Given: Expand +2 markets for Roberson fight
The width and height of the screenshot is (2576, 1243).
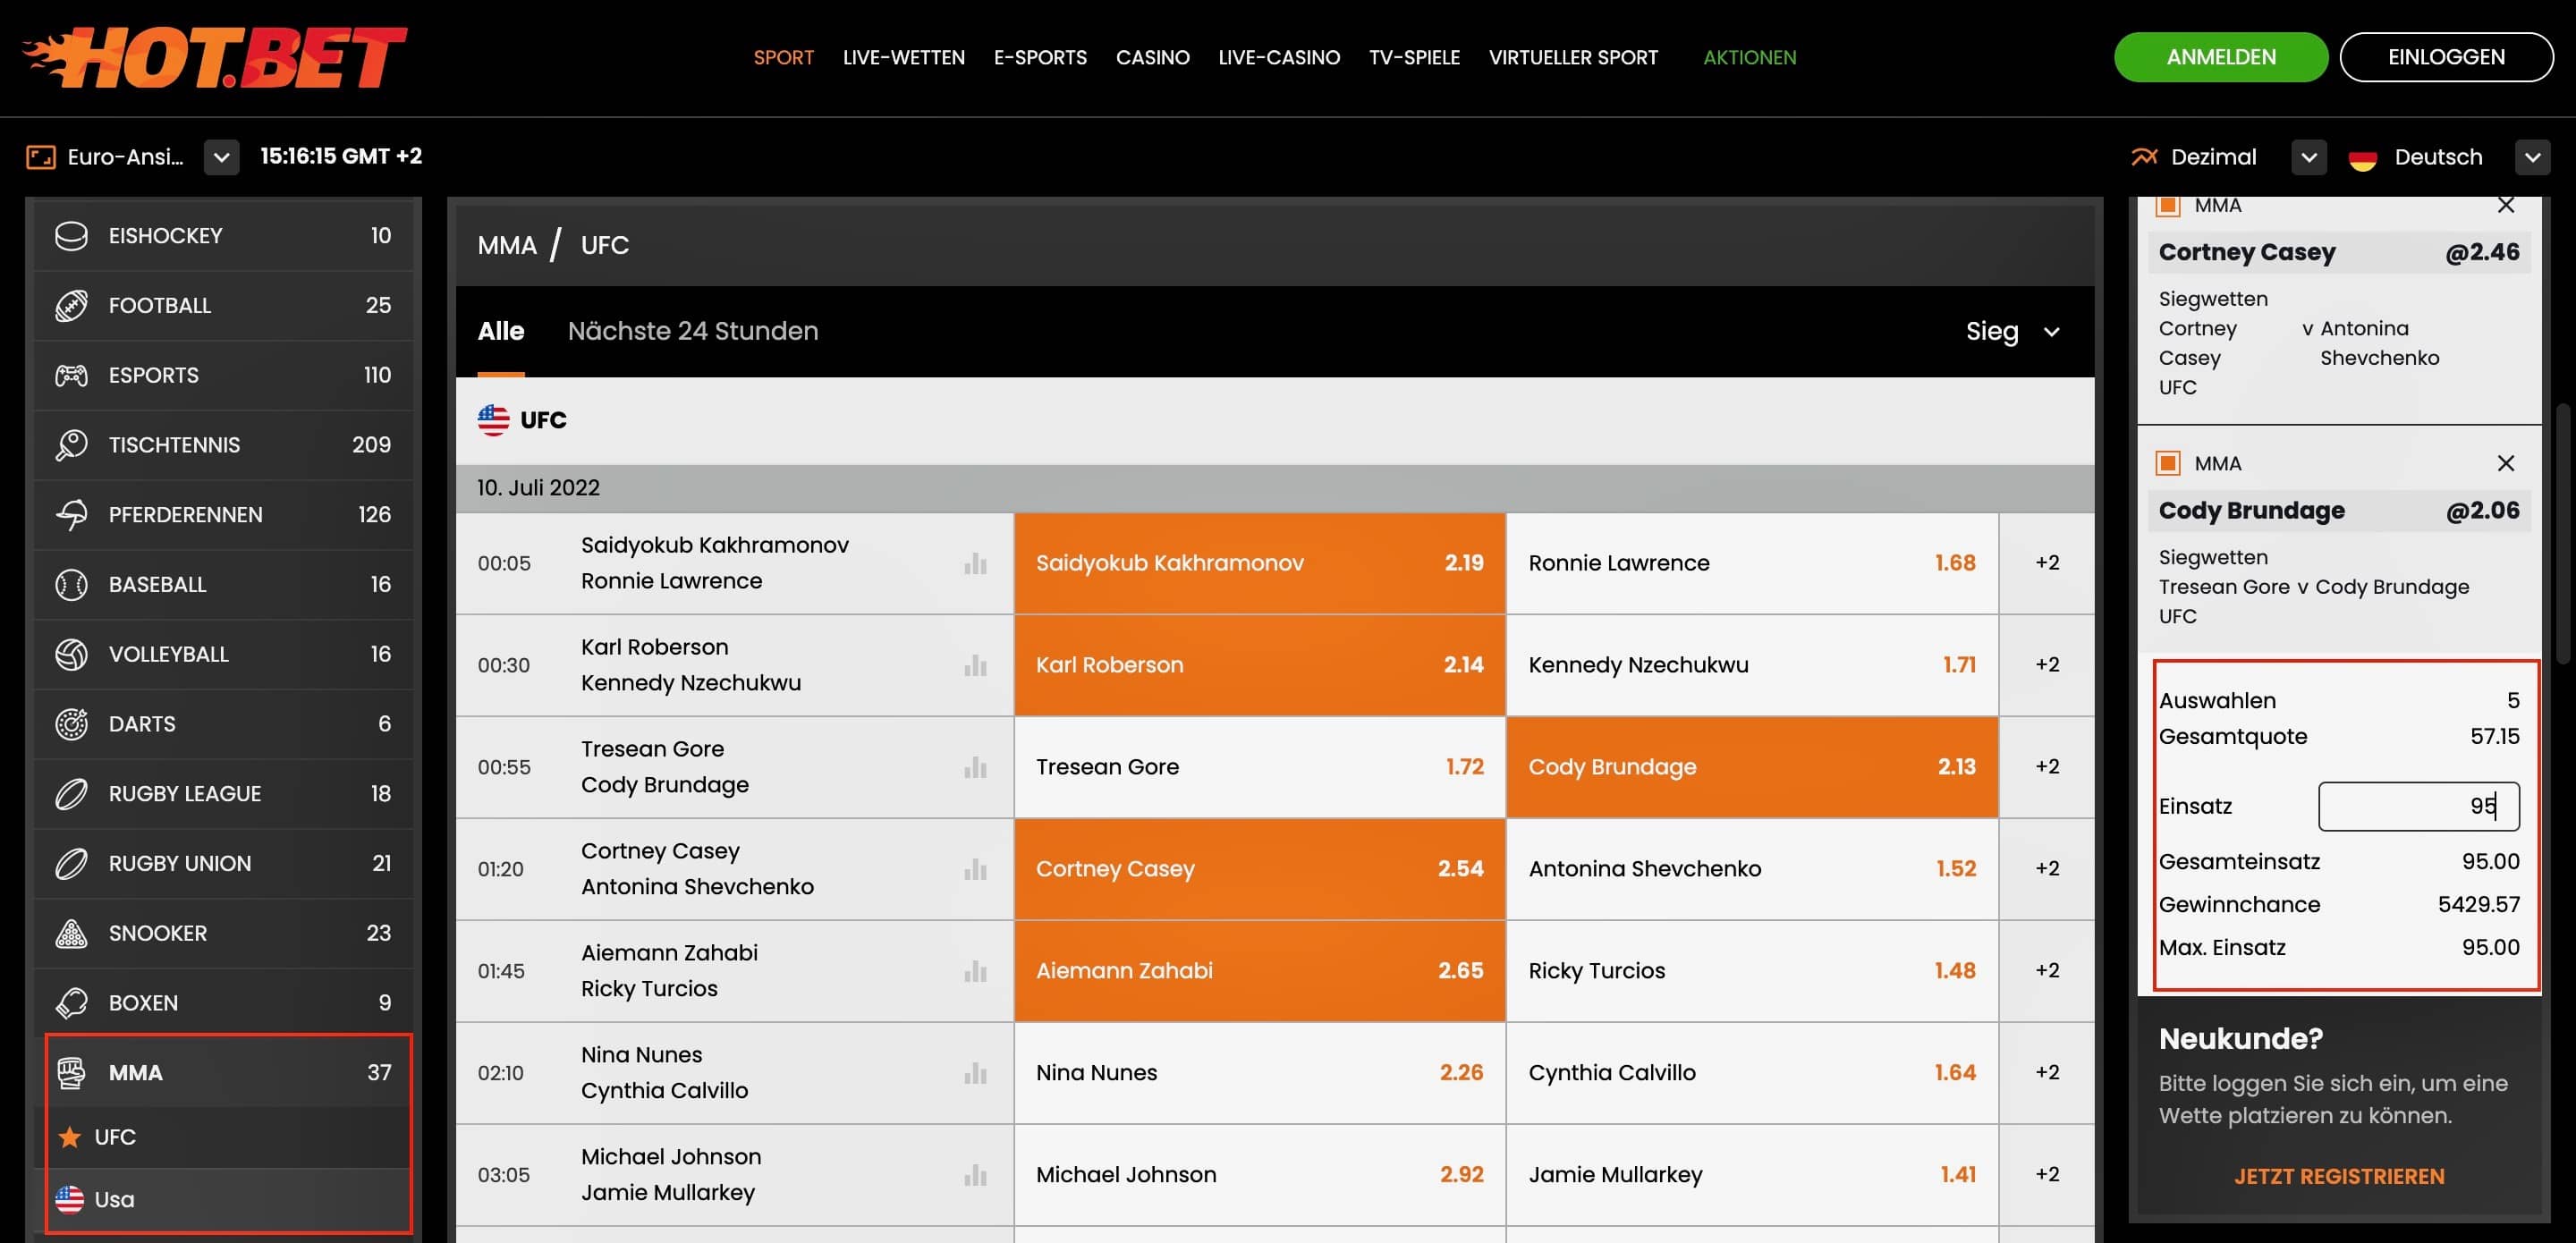Looking at the screenshot, I should click(2046, 665).
